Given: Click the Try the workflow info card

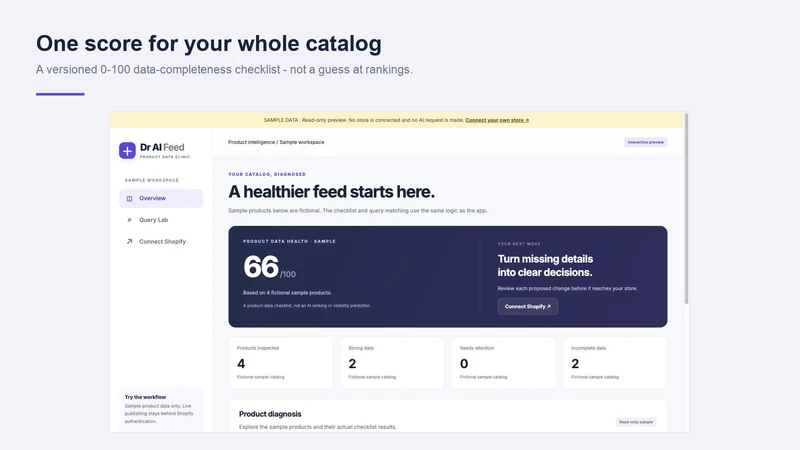Looking at the screenshot, I should tap(161, 409).
